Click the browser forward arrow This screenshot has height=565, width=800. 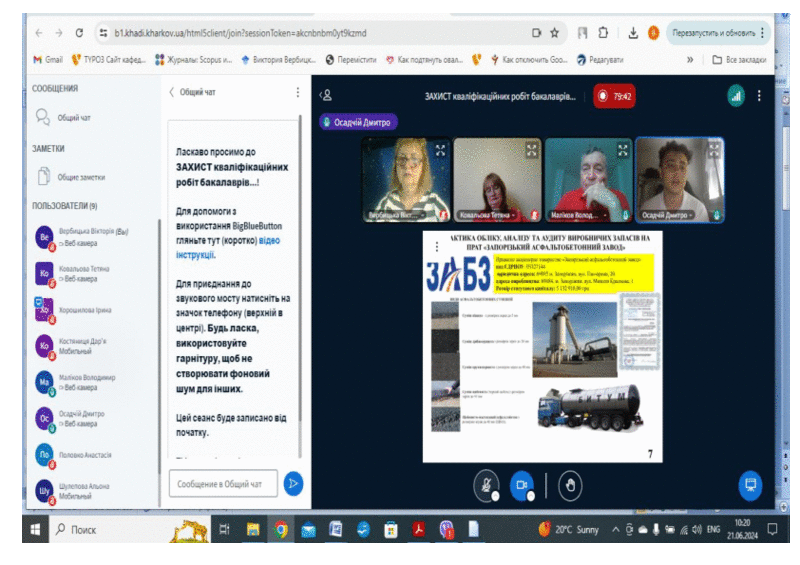pos(59,33)
